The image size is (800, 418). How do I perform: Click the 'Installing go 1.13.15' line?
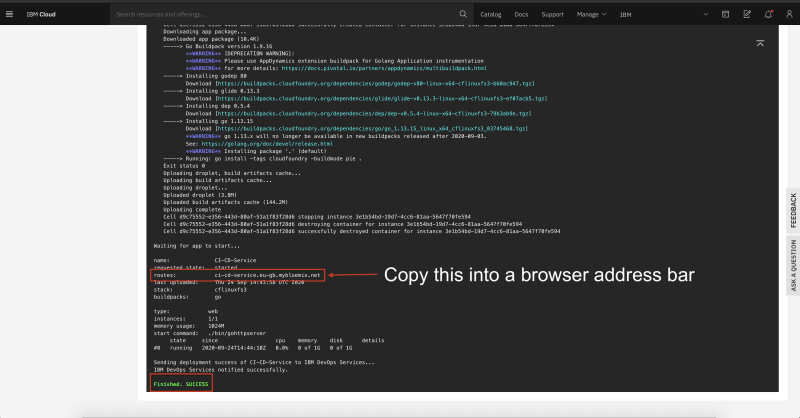click(208, 121)
